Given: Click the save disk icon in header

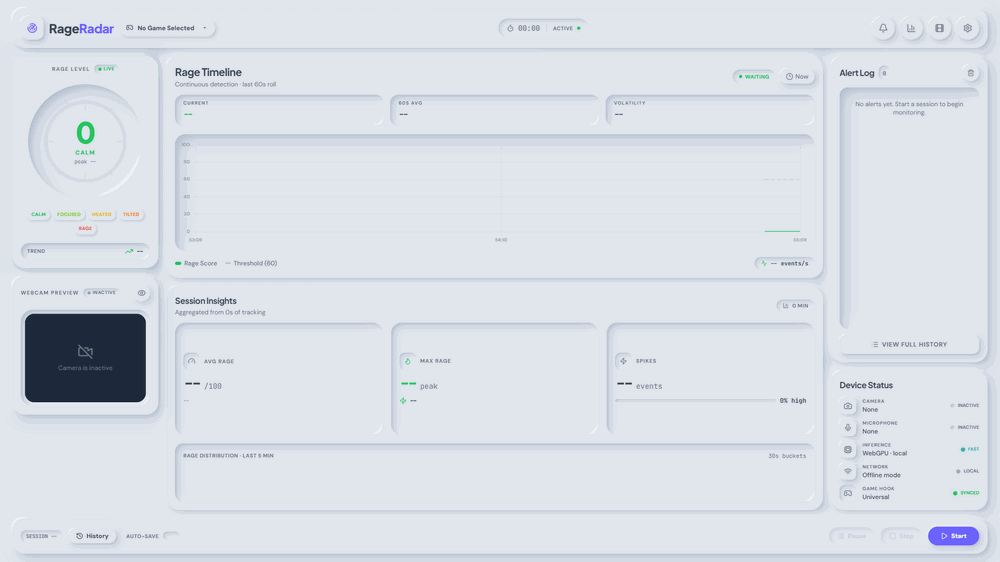Looking at the screenshot, I should coord(939,28).
